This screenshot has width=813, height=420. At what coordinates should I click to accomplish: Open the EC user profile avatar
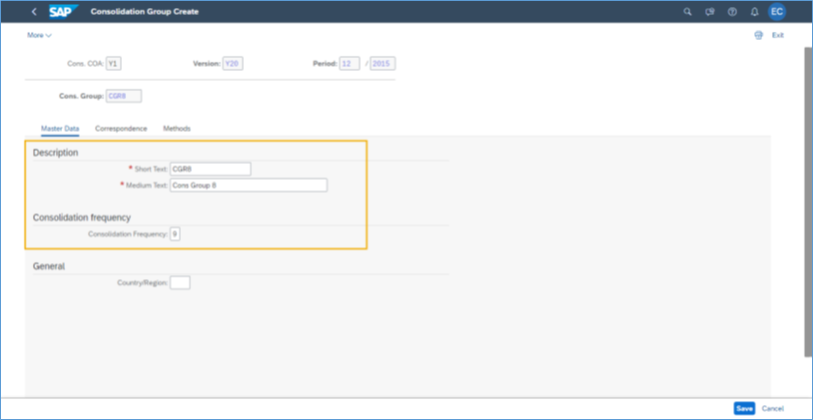coord(777,12)
